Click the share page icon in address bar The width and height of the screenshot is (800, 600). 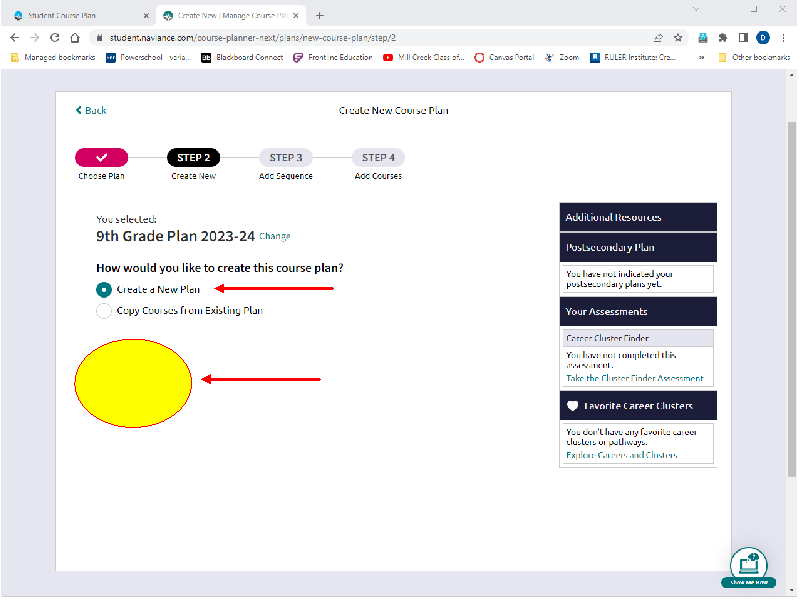[658, 38]
